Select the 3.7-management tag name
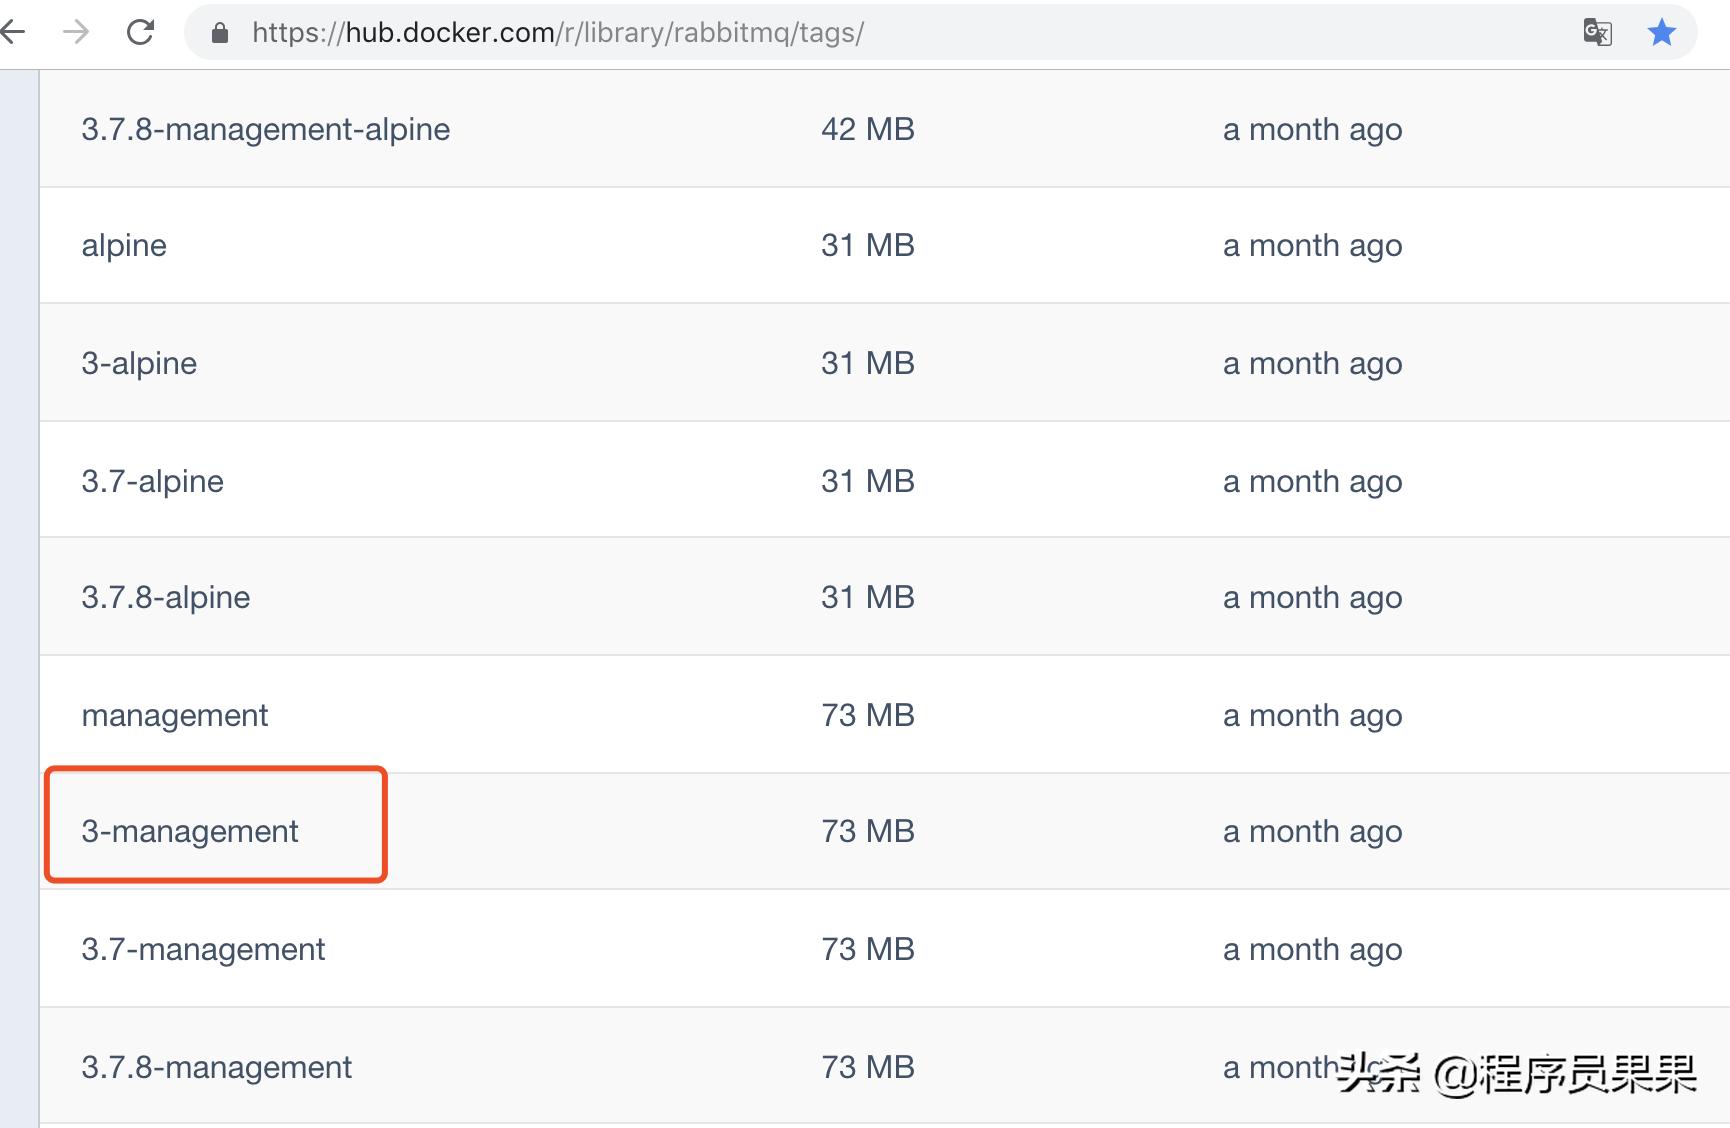1730x1128 pixels. 203,950
